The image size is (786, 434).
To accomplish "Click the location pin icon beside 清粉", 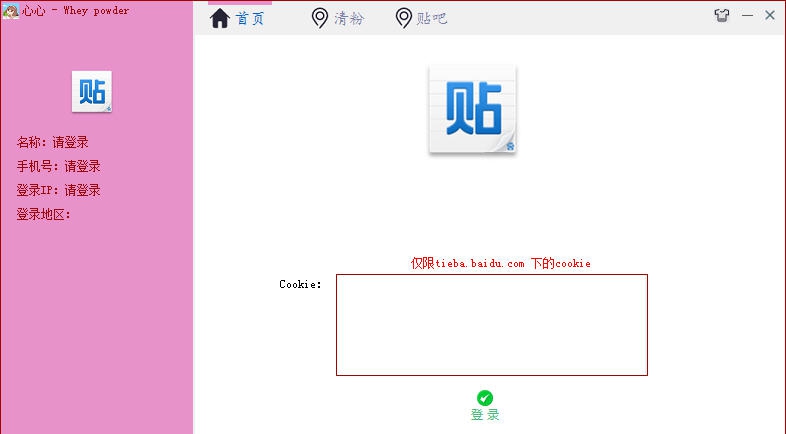I will tap(319, 19).
